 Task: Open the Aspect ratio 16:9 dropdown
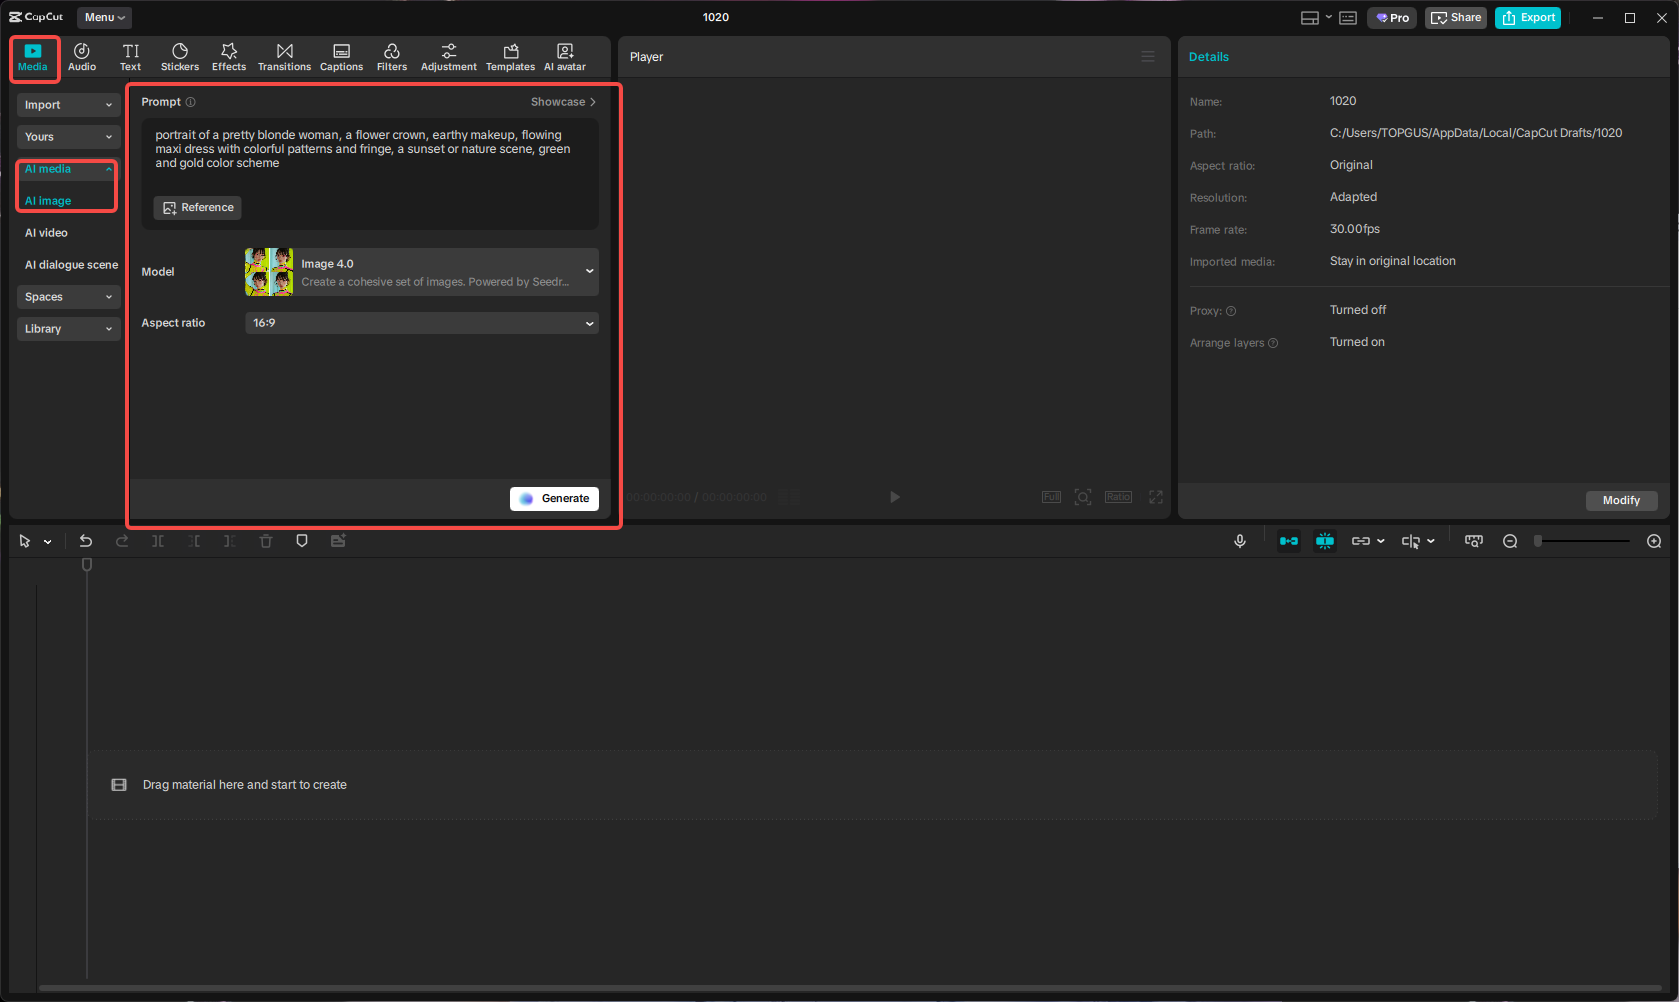tap(422, 323)
